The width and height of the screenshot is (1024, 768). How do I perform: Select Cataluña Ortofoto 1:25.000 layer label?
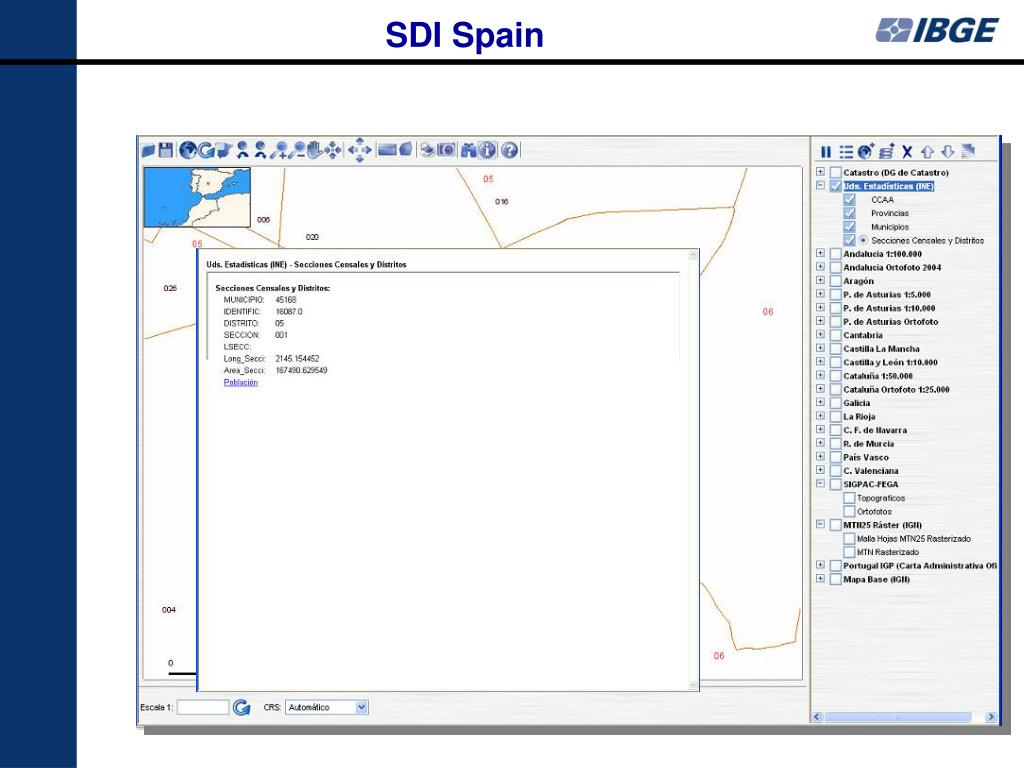point(896,389)
